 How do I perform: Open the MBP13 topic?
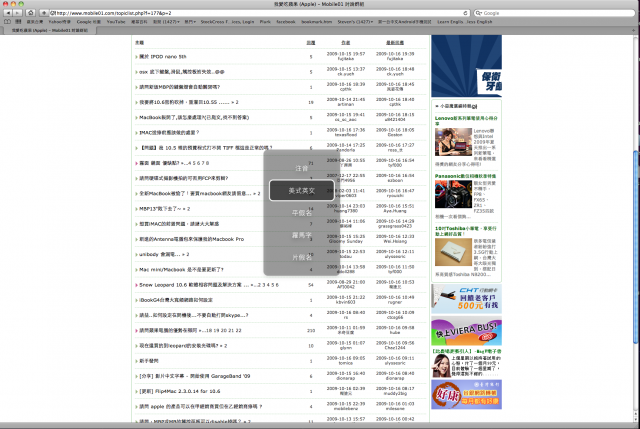[x=160, y=209]
